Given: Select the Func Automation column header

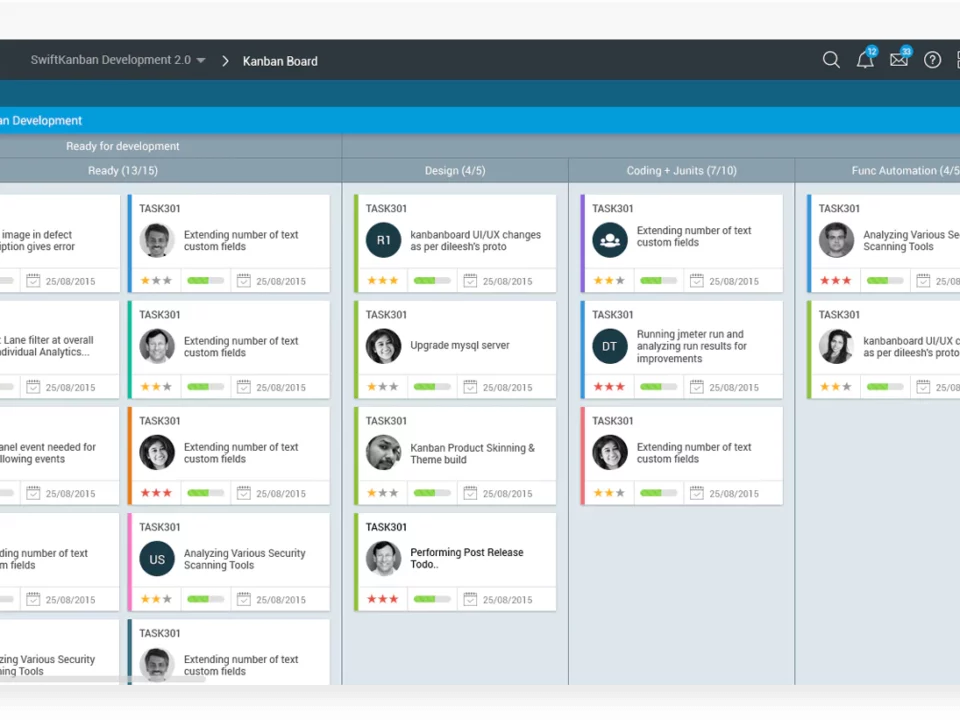Looking at the screenshot, I should click(x=905, y=171).
